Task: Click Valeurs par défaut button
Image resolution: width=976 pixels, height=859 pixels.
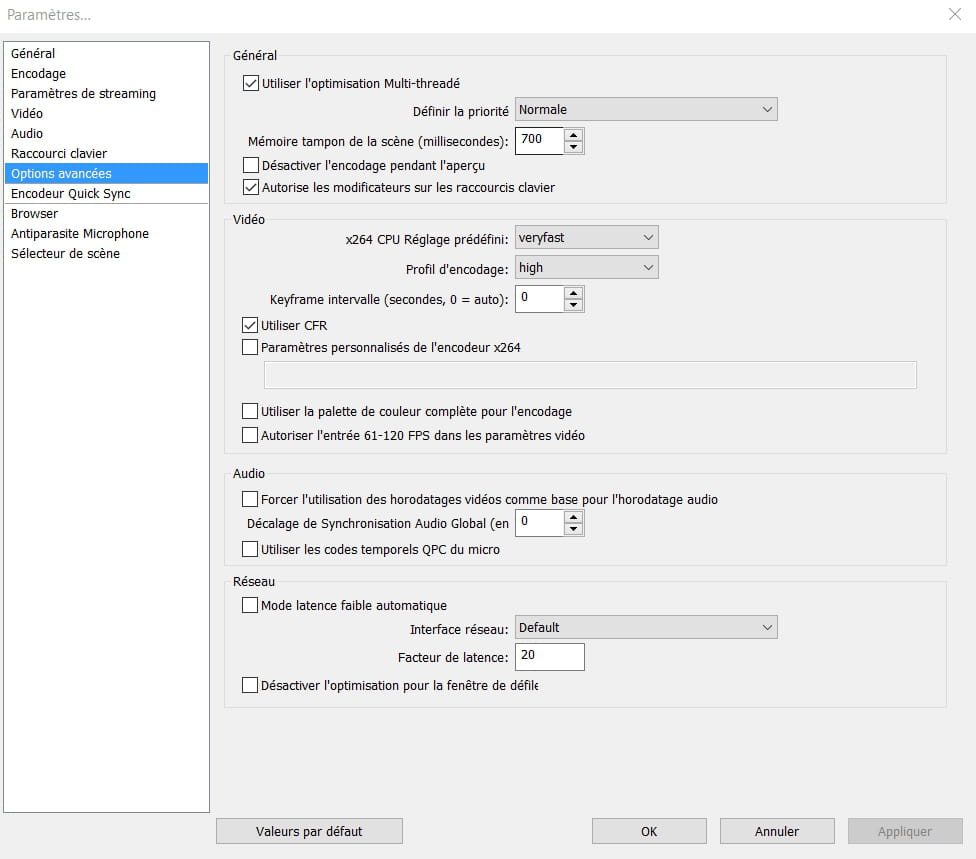Action: (309, 831)
